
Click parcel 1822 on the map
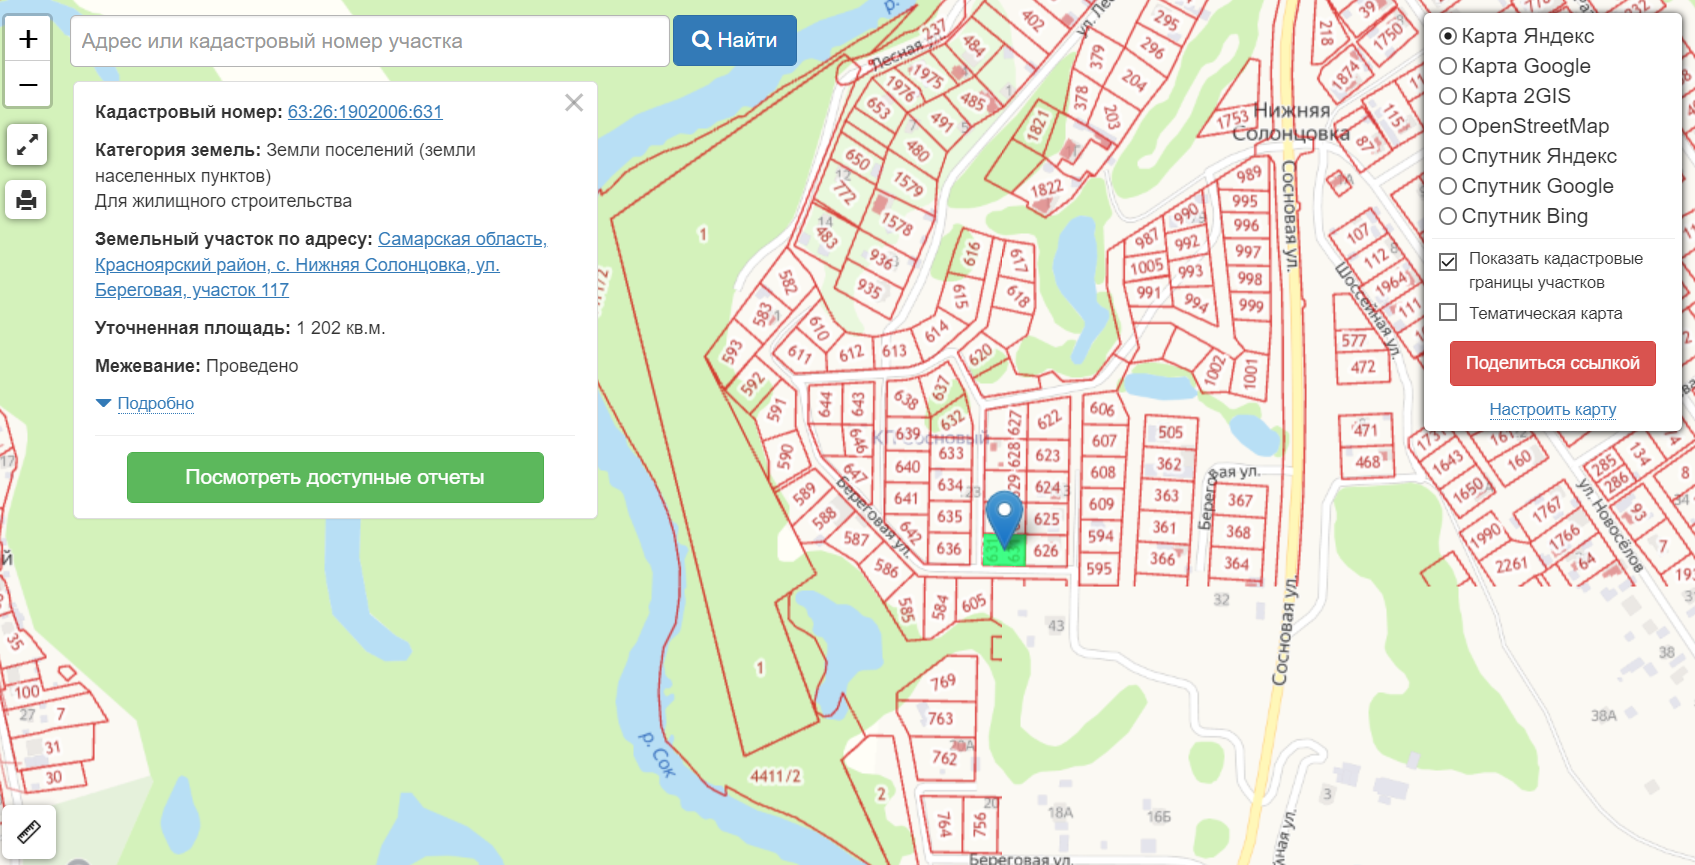1046,189
